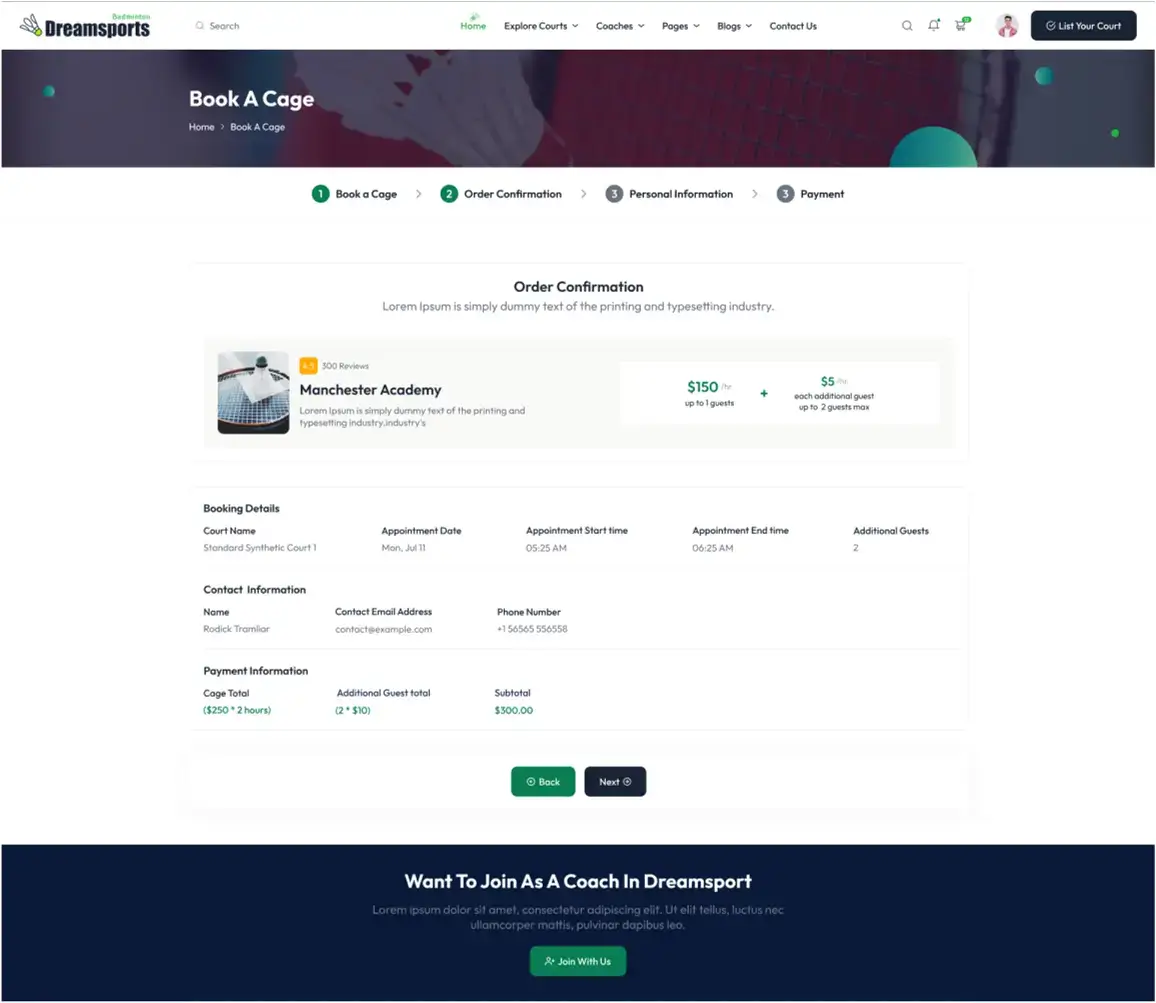Select the Payment step

[x=810, y=194]
